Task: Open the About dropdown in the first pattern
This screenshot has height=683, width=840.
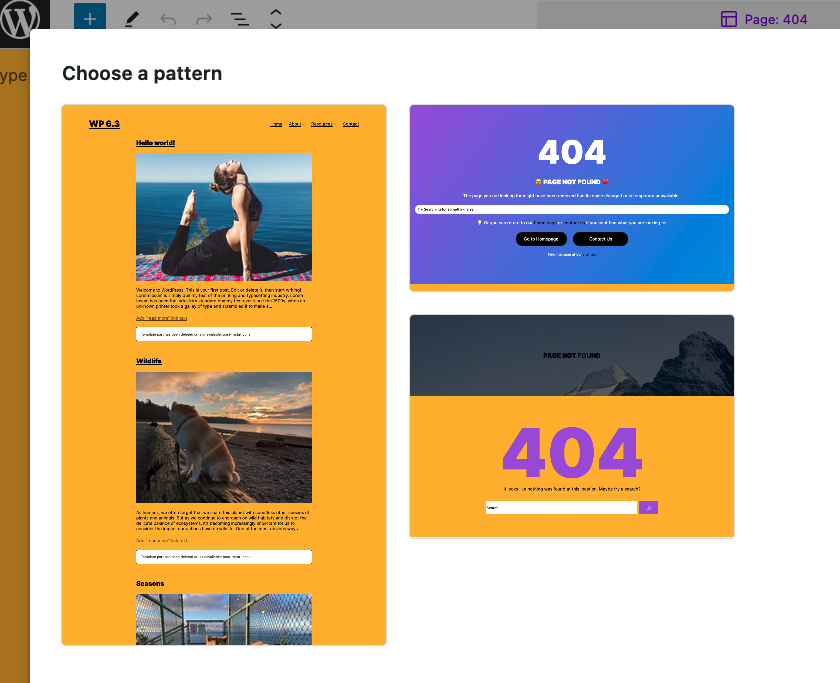Action: pos(296,124)
